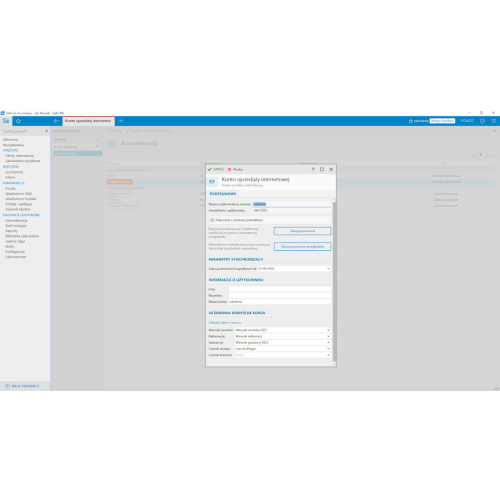Expand the Cennik dostaw dropdown
This screenshot has width=500, height=500.
coord(328,349)
